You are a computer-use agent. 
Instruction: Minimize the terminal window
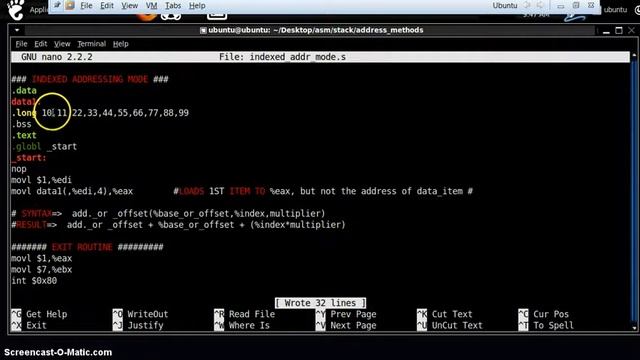tap(606, 31)
